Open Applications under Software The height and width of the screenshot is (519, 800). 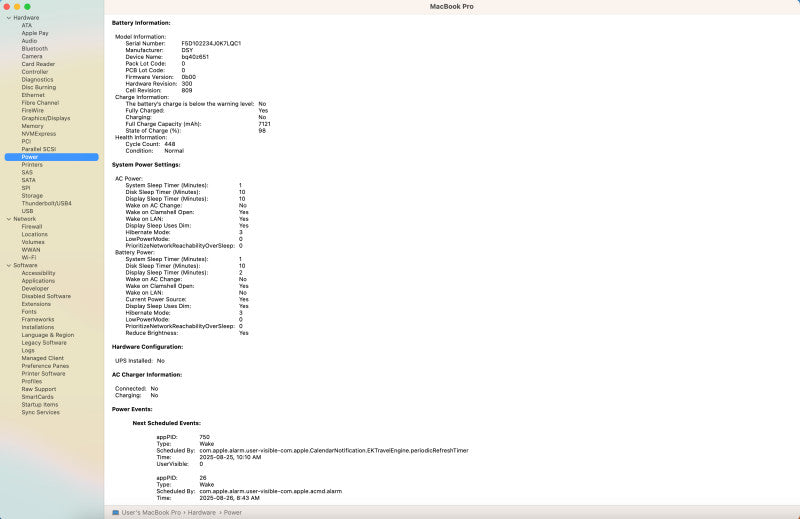pos(38,281)
